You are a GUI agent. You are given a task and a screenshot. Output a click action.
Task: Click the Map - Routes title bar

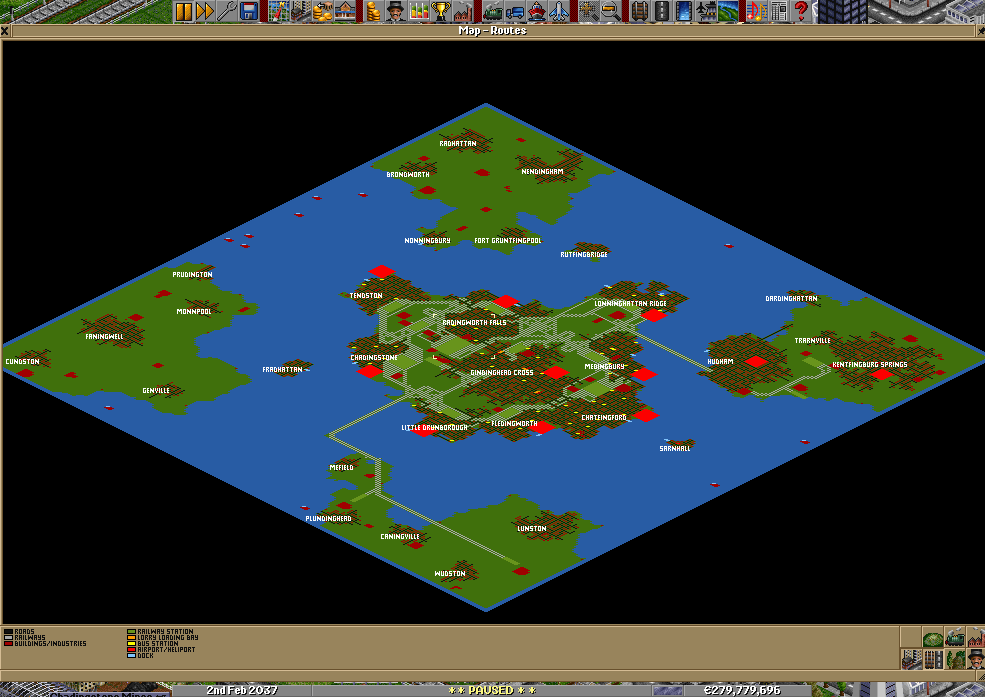coord(492,30)
